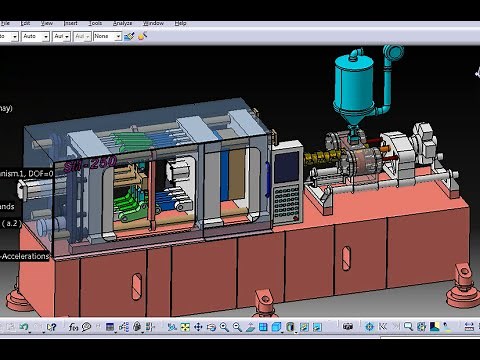Click the Zoom Out magnifier

[x=237, y=327]
